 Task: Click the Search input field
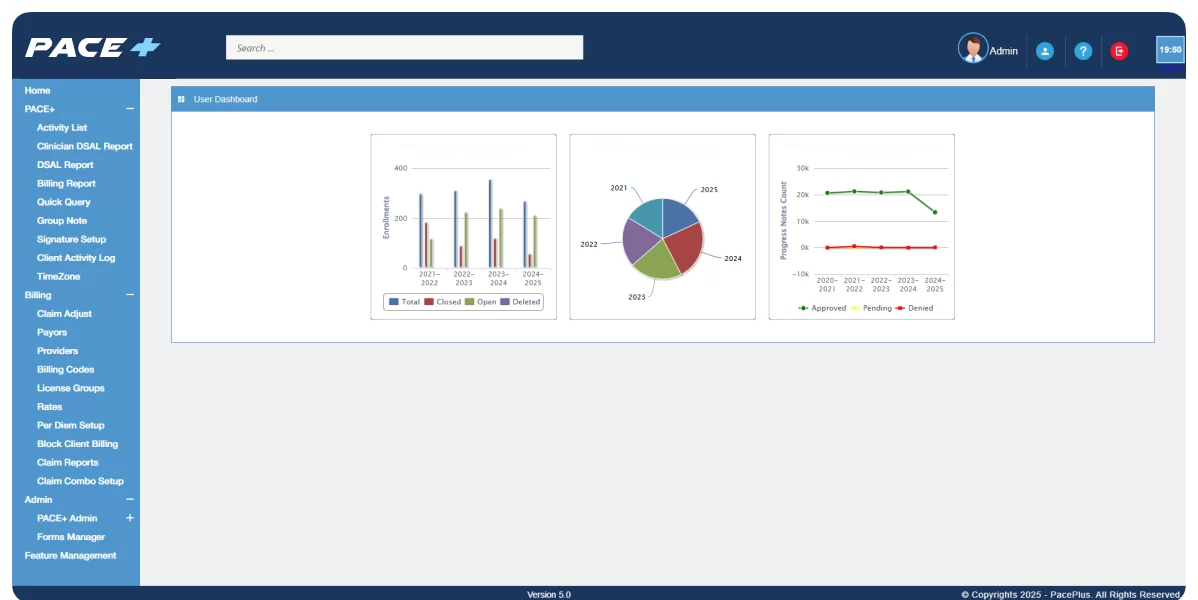click(404, 48)
